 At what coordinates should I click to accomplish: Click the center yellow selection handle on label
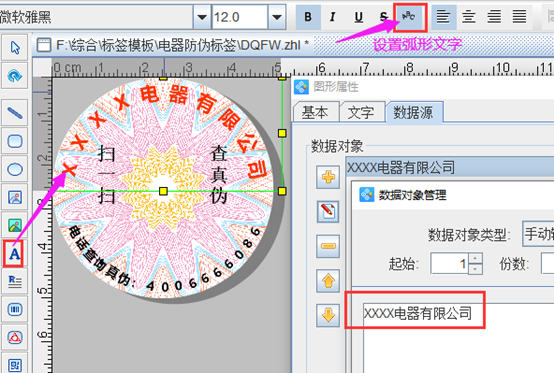[163, 191]
